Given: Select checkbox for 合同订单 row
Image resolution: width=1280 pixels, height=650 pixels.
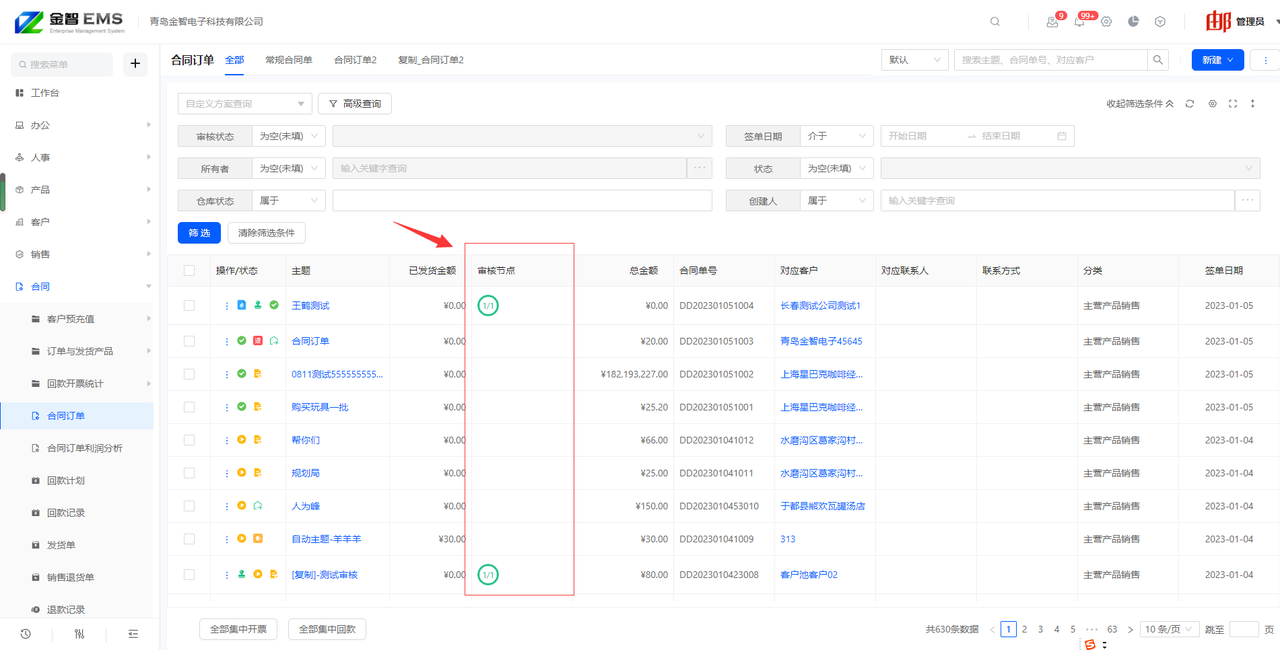Looking at the screenshot, I should [189, 341].
